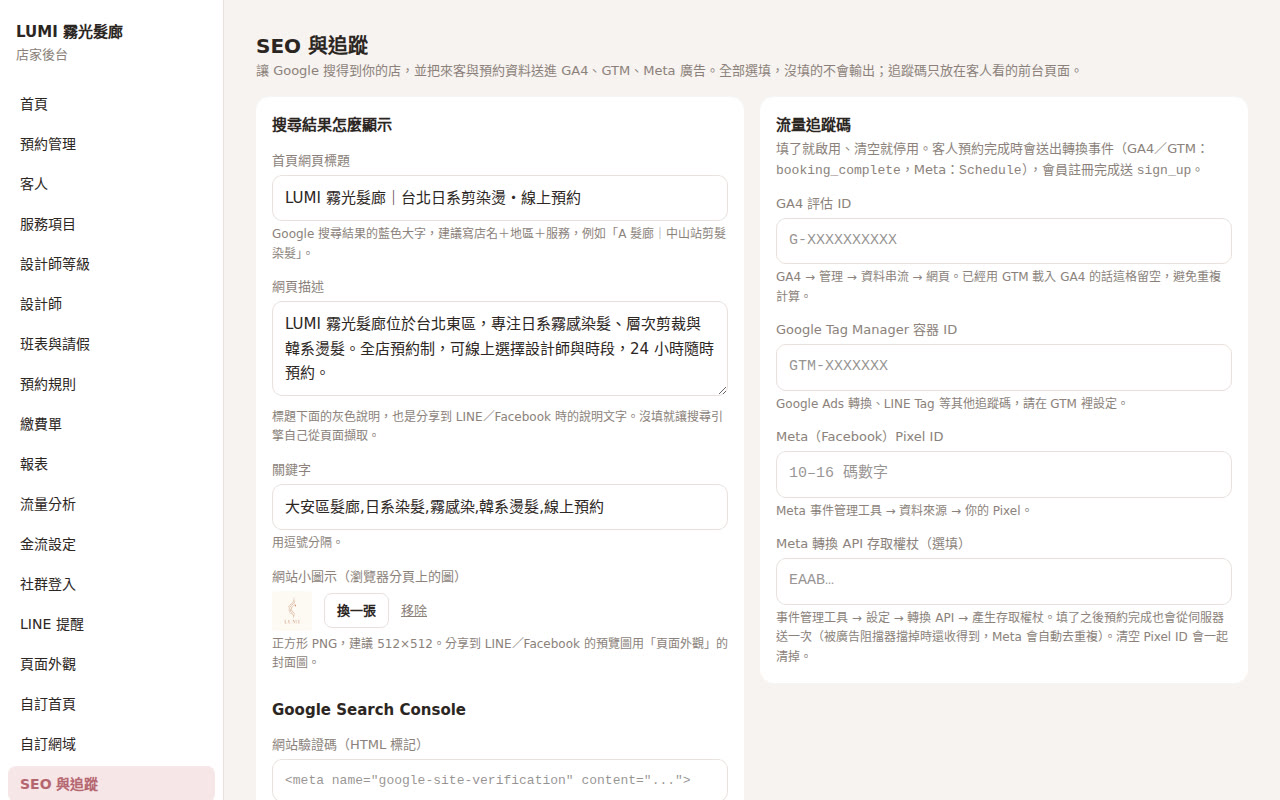The width and height of the screenshot is (1280, 800).
Task: Open the 客人 section
Action: (111, 184)
